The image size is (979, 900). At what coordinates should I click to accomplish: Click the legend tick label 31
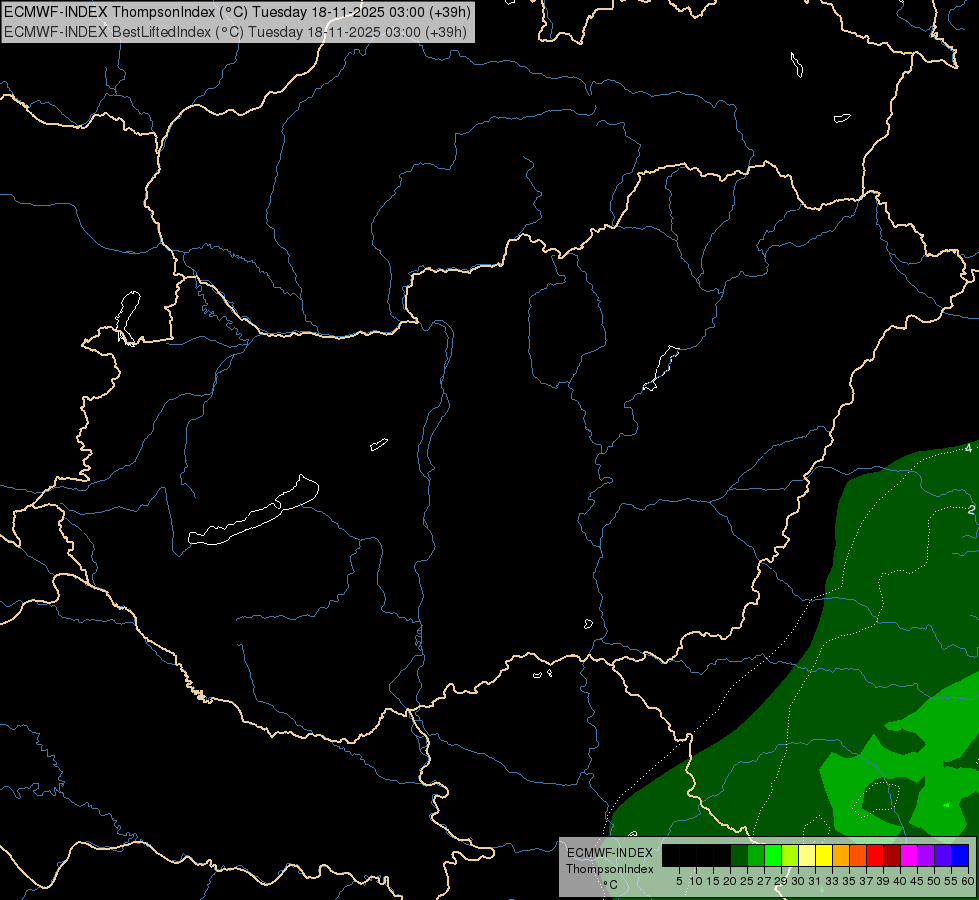[815, 881]
